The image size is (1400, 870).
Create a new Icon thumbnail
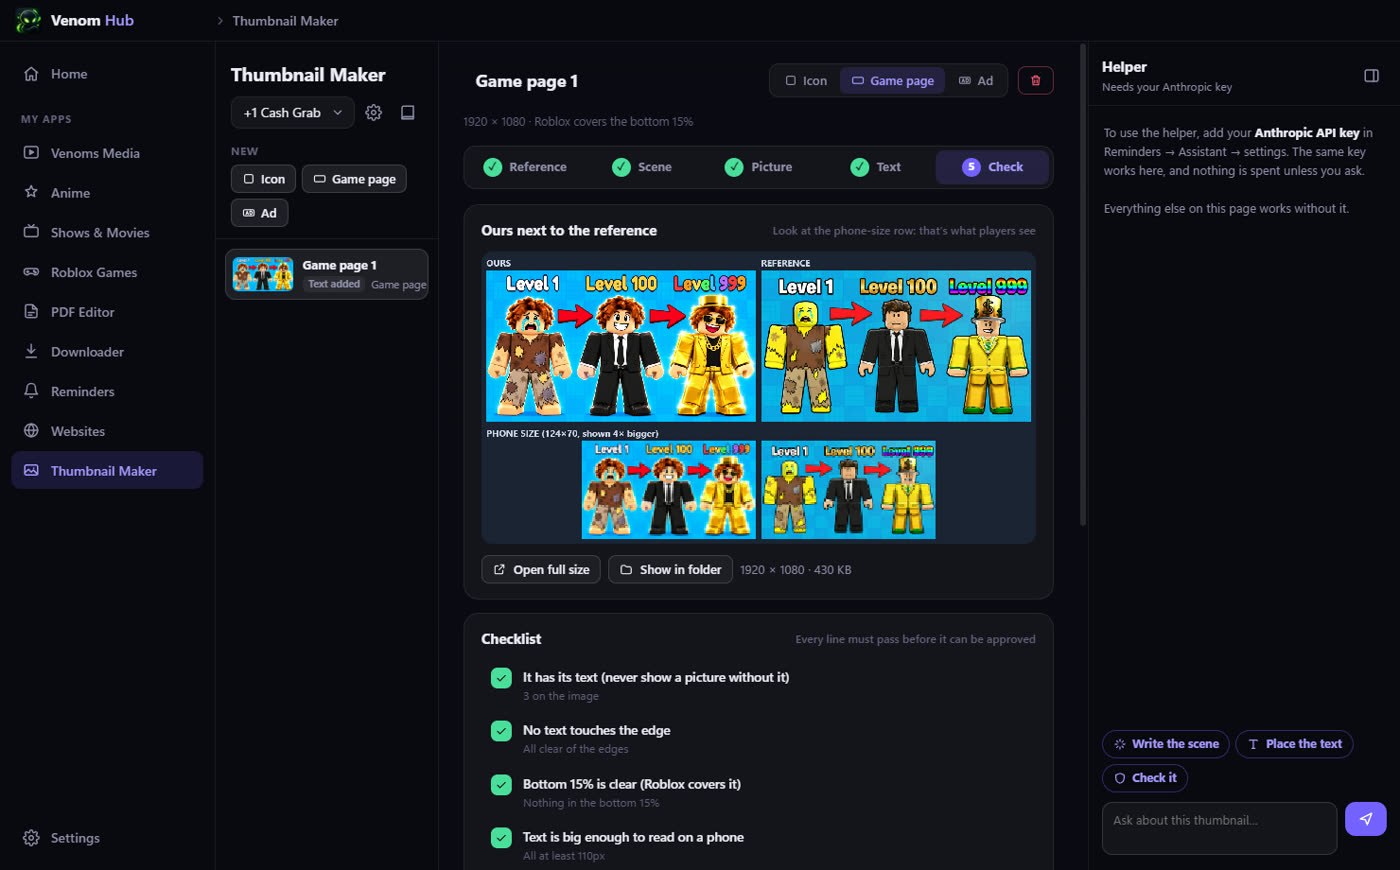[x=264, y=179]
